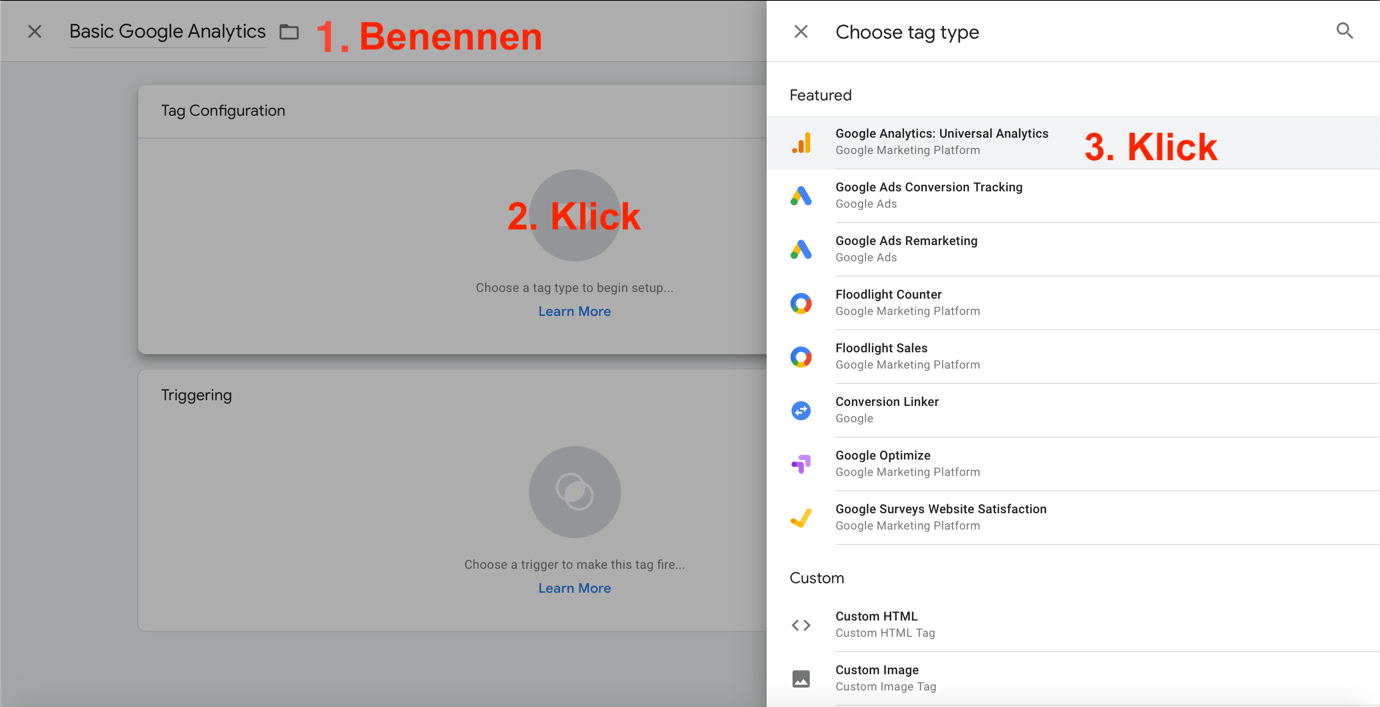The width and height of the screenshot is (1380, 707).
Task: Click 'Choose a tag type to begin setup' text
Action: [x=574, y=288]
